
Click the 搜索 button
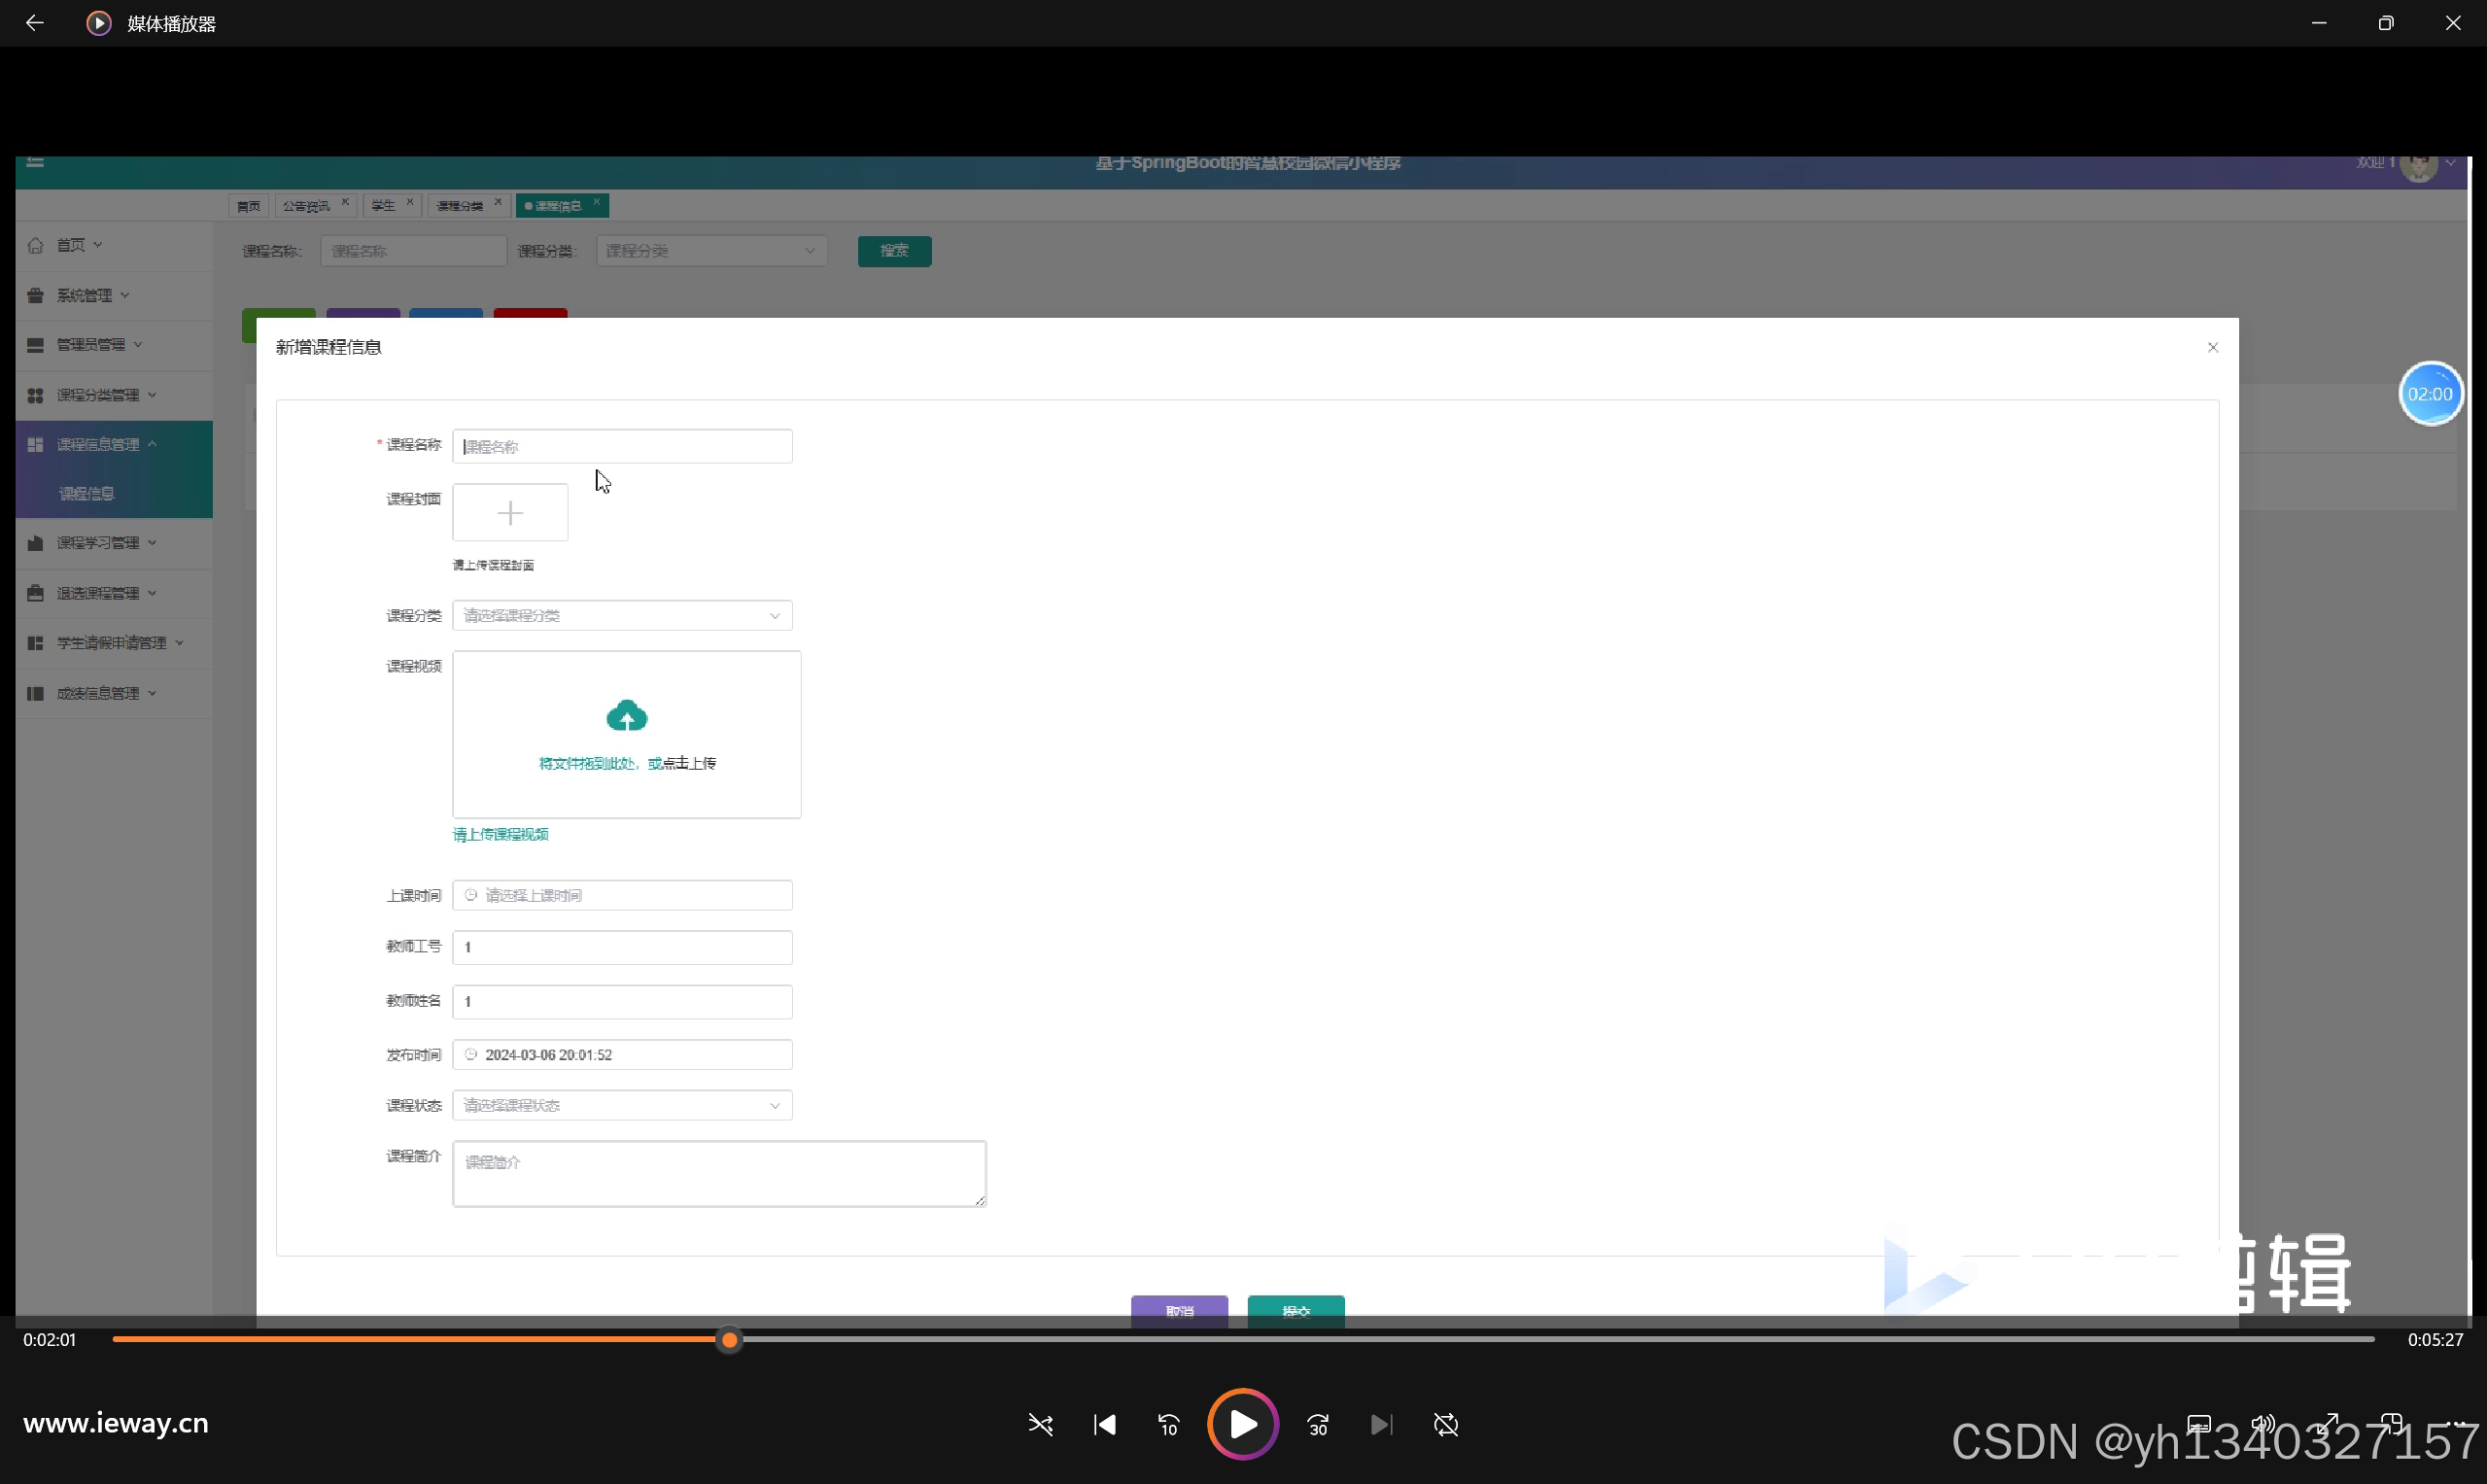(x=894, y=251)
